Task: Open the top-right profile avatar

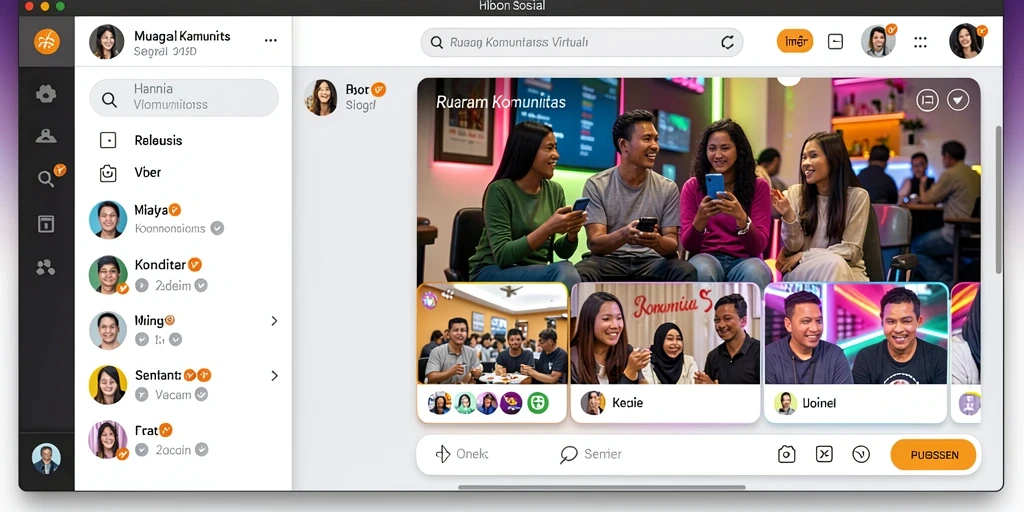Action: pyautogui.click(x=967, y=41)
